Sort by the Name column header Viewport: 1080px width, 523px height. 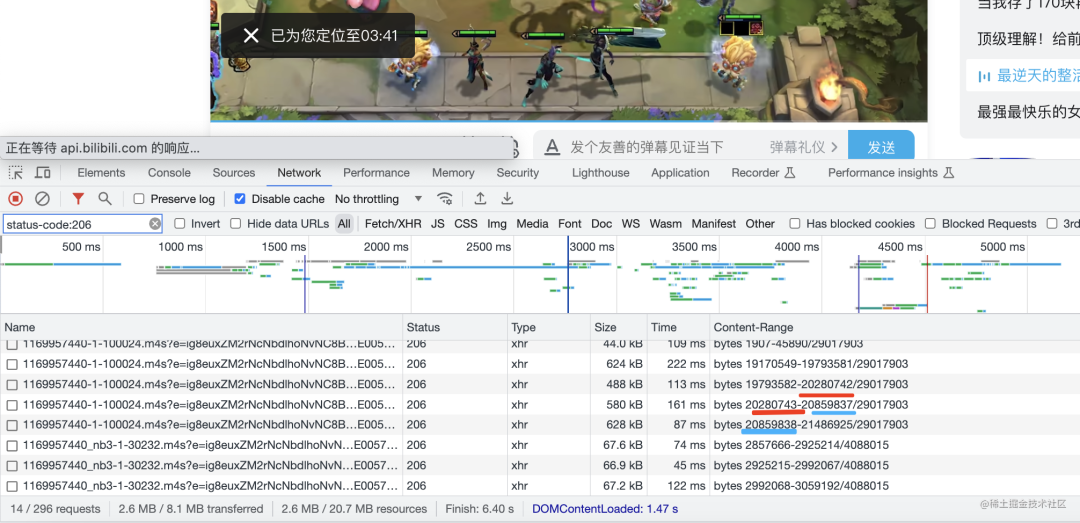tap(202, 327)
